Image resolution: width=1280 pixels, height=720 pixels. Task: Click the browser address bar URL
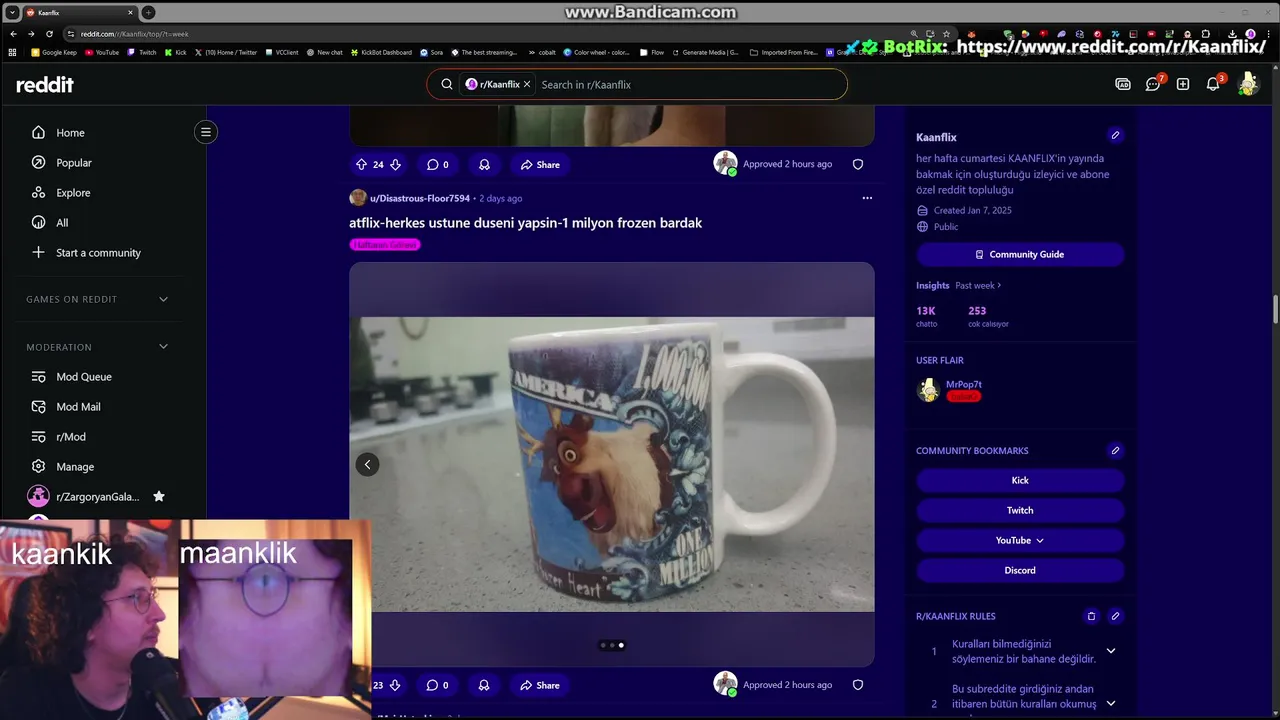point(135,34)
